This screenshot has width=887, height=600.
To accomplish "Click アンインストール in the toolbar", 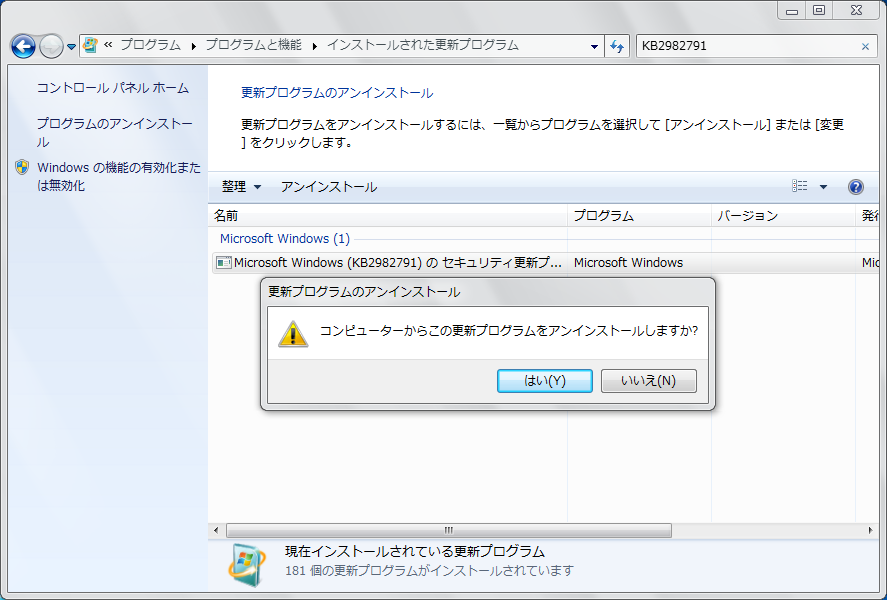I will [x=329, y=187].
